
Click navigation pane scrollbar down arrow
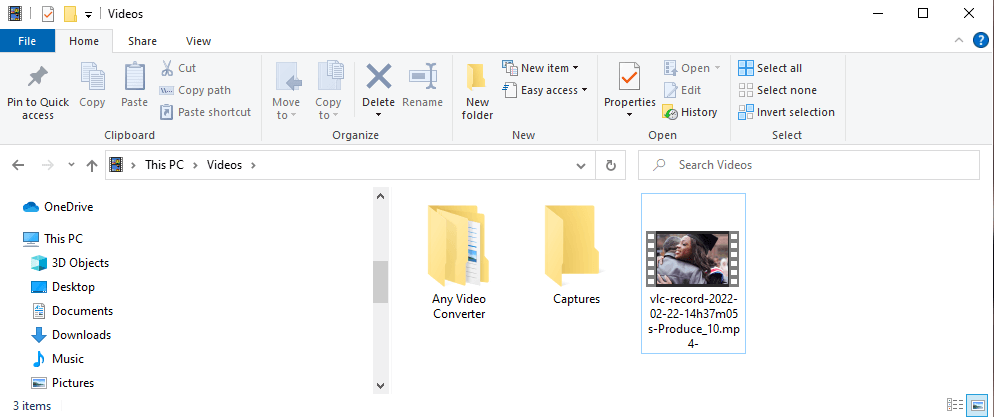coord(380,385)
